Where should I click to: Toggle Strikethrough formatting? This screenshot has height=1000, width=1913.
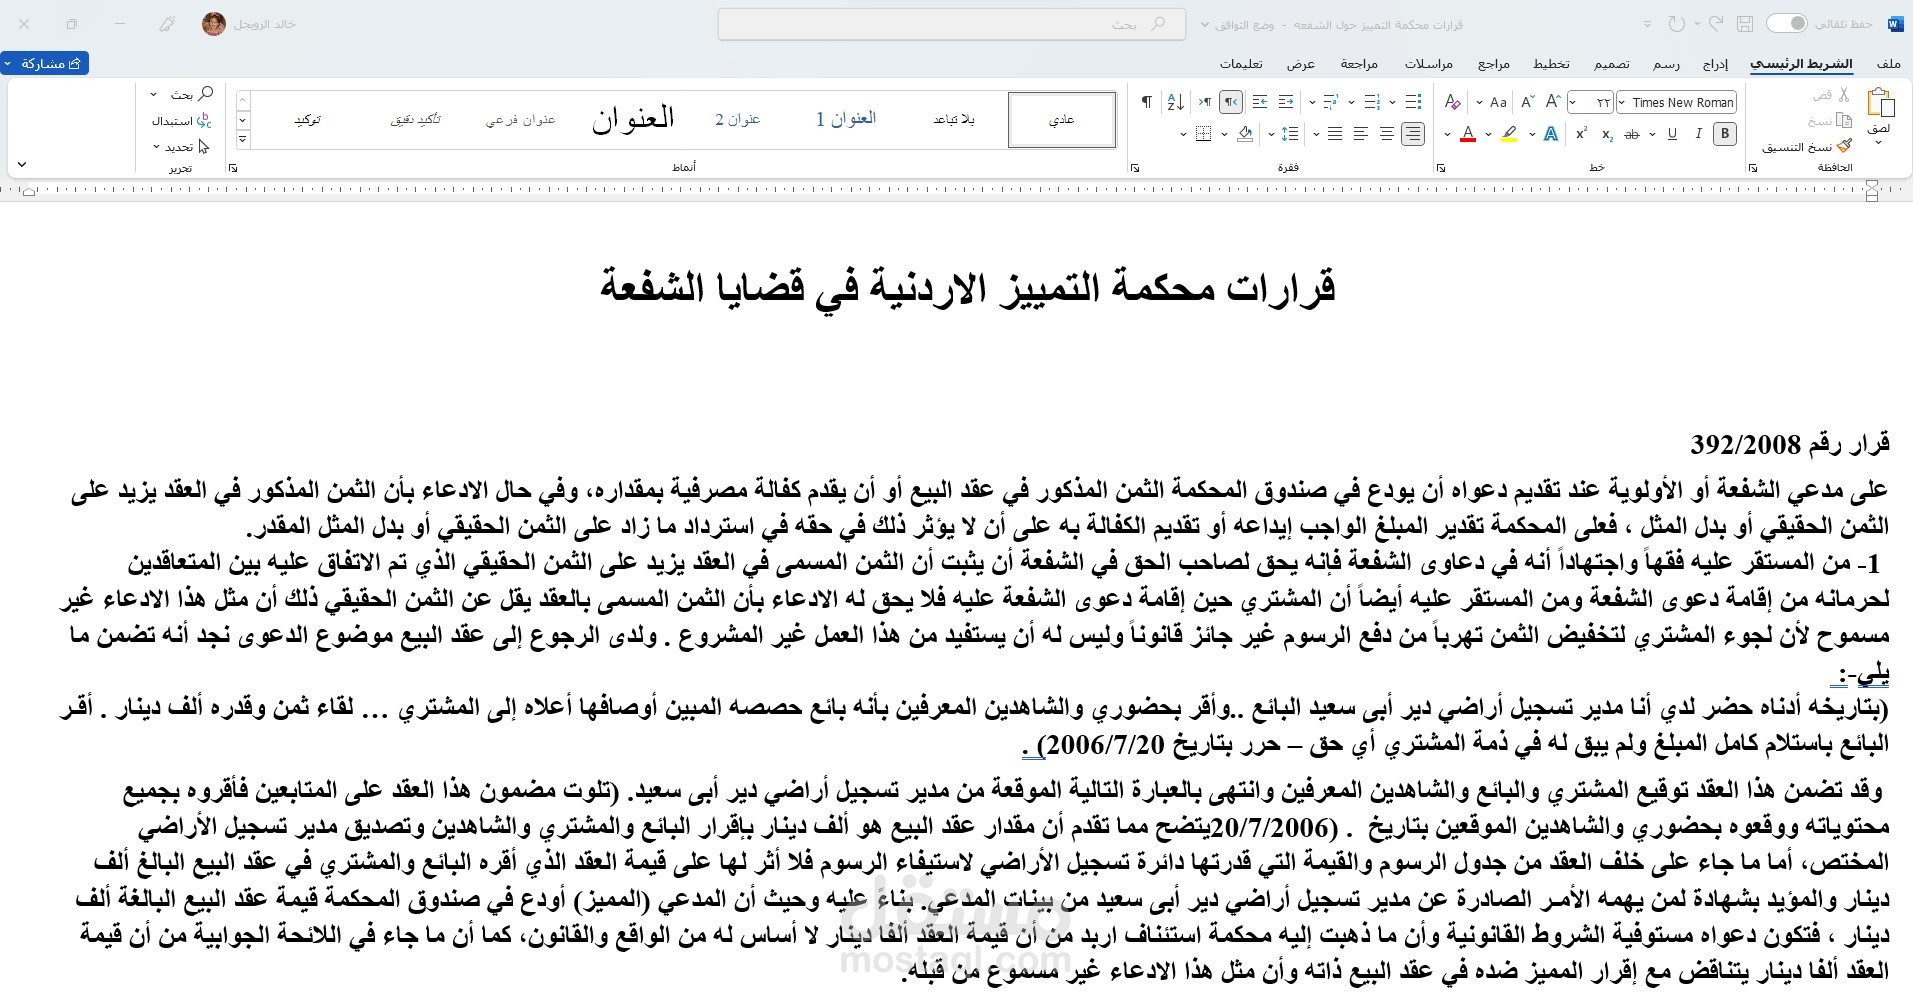click(1632, 134)
